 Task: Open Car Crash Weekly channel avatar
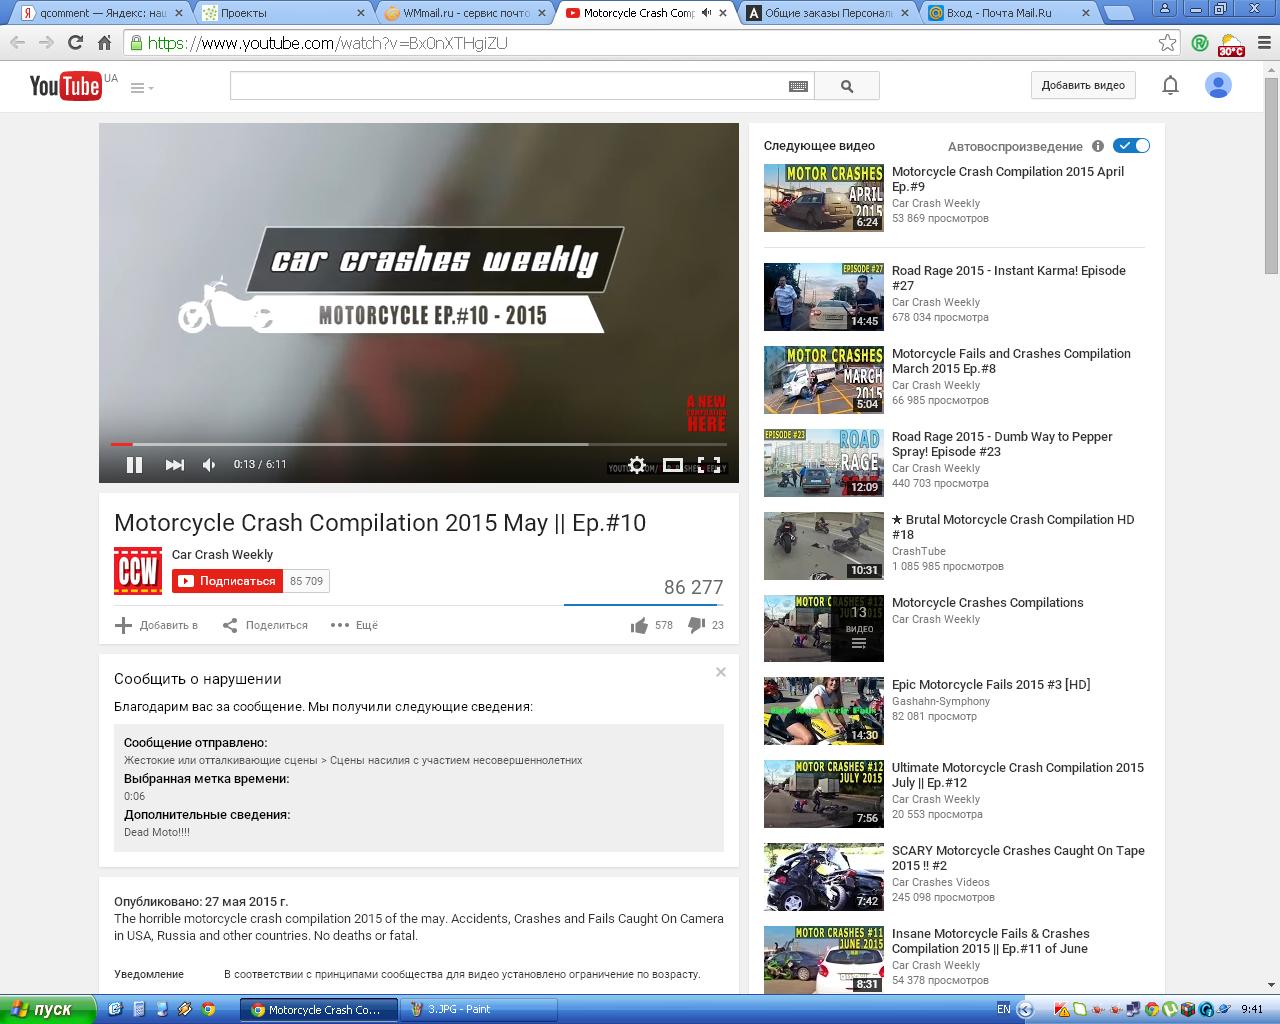pyautogui.click(x=138, y=571)
